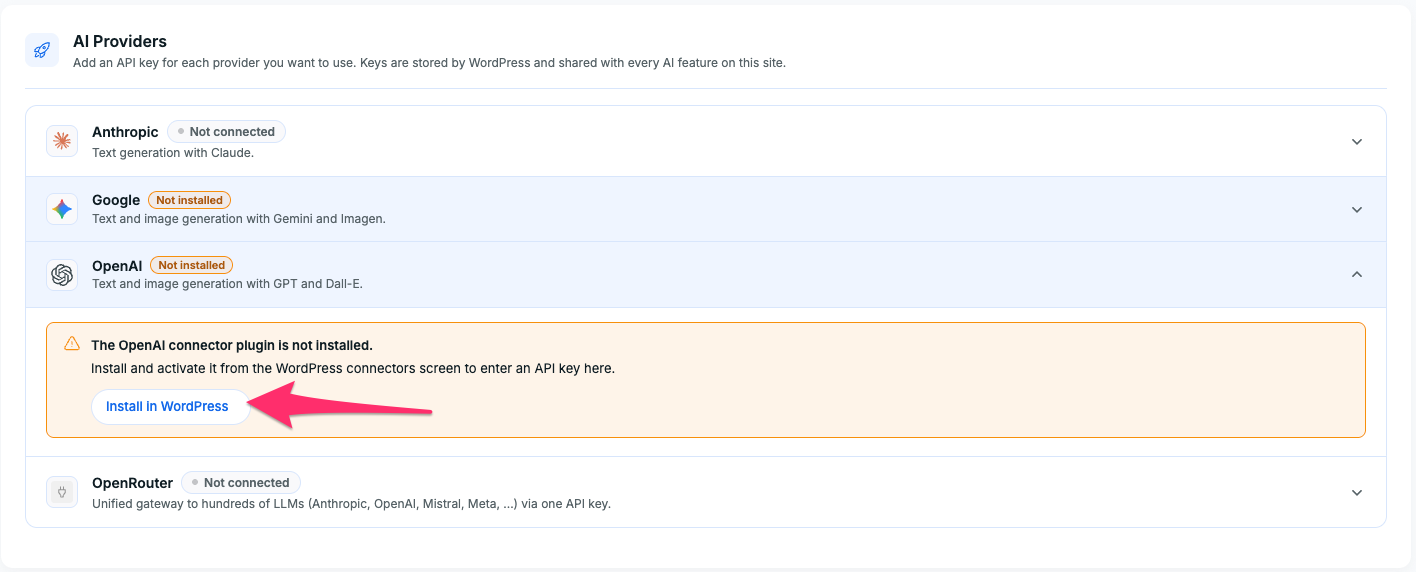Click the OpenAI provider logo
The width and height of the screenshot is (1416, 572).
click(62, 274)
